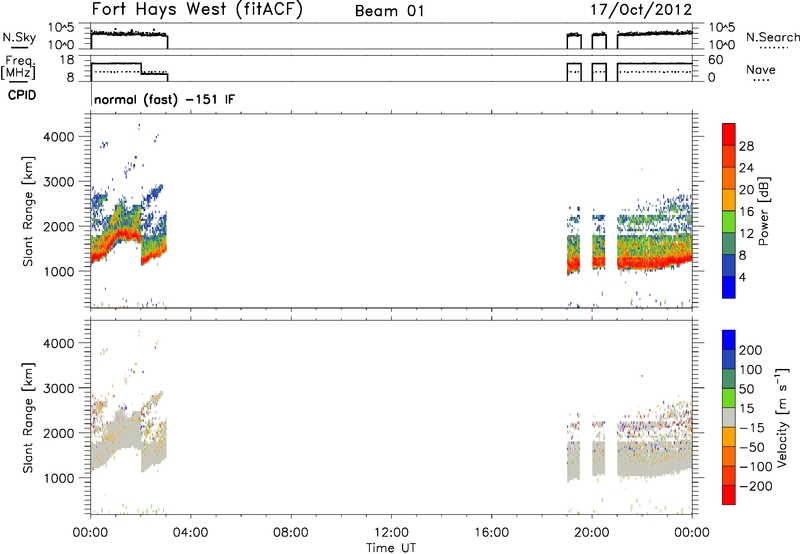Click the normal (fast) -151 IF text

coord(165,99)
